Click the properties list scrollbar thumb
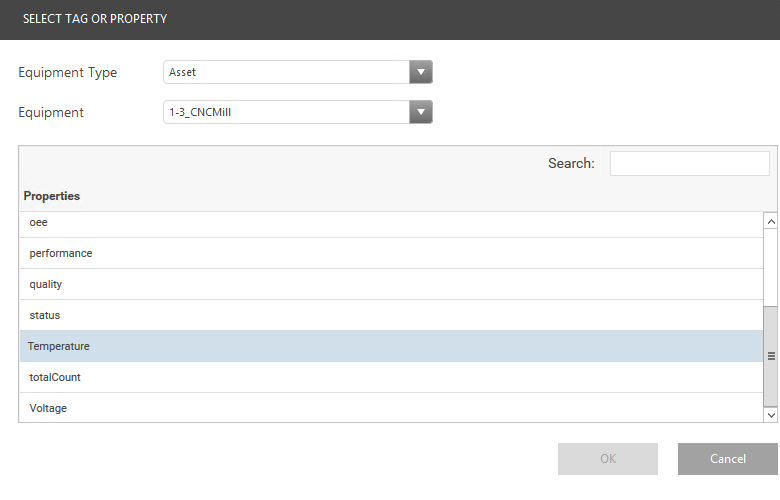 click(770, 355)
